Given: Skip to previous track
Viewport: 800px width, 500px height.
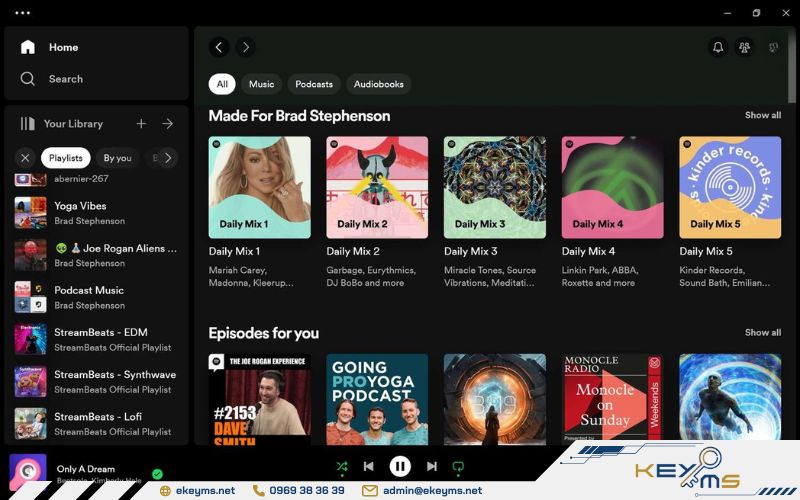Looking at the screenshot, I should [368, 466].
